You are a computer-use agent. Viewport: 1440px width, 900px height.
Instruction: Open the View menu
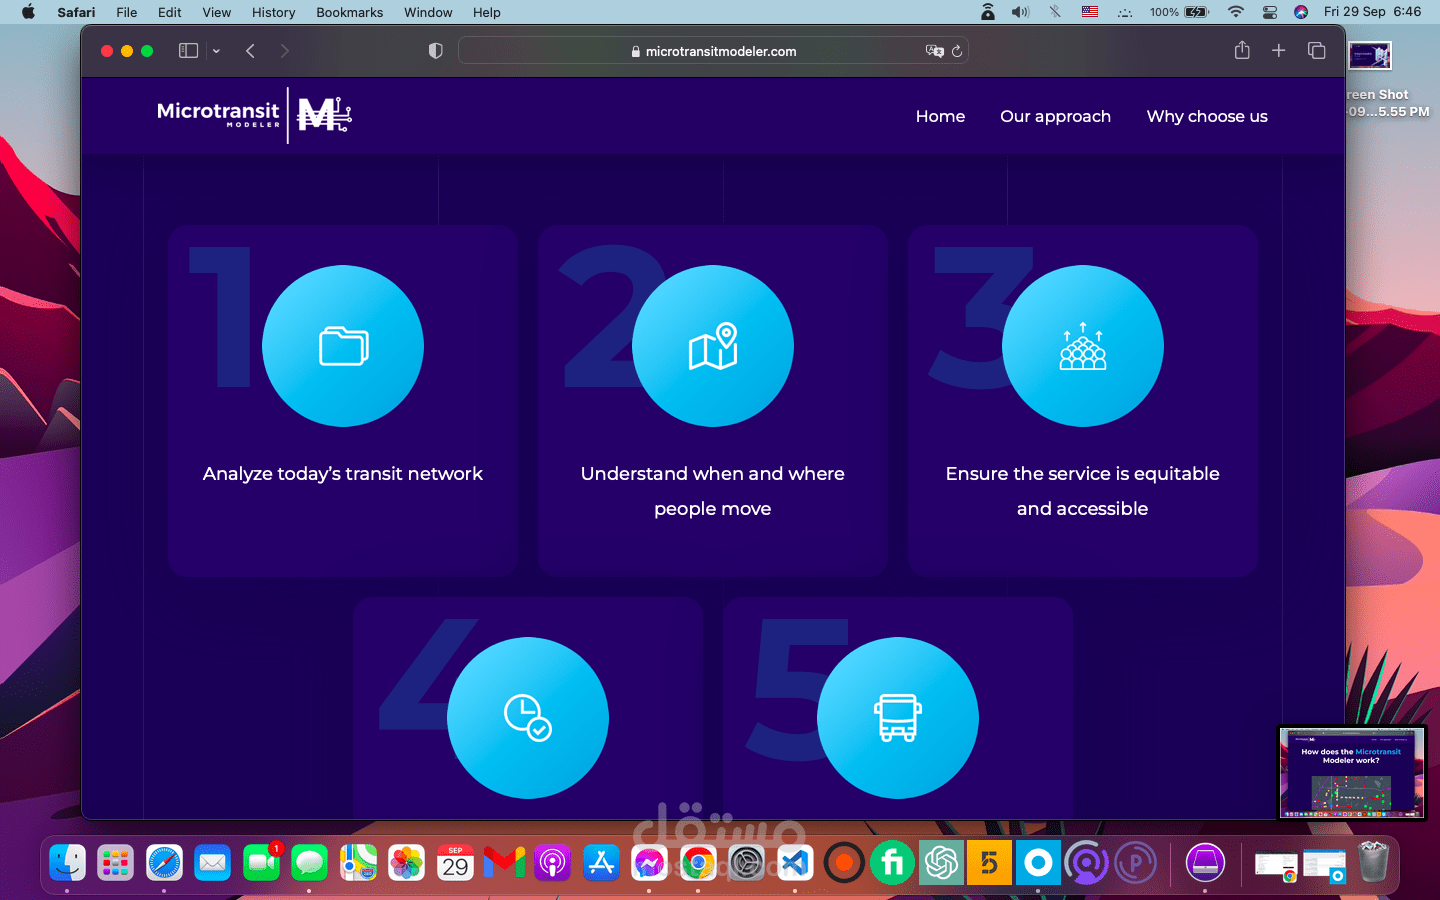point(216,12)
